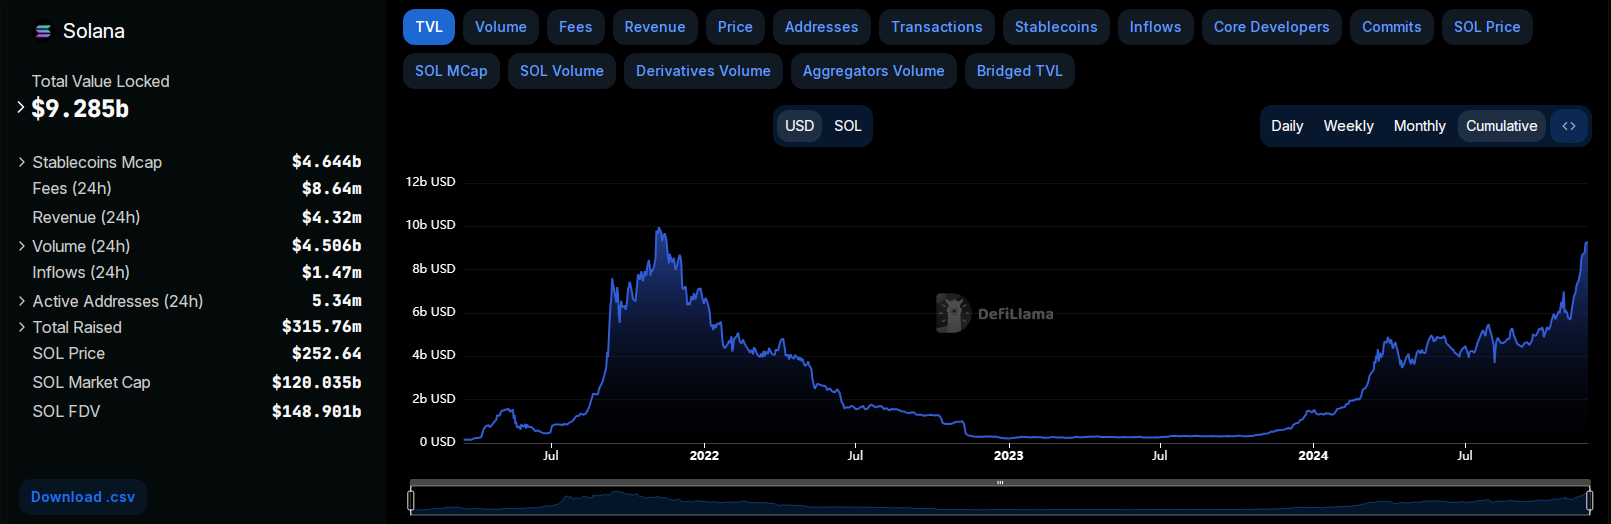Click right handle of range slider
This screenshot has height=524, width=1611.
(x=1589, y=500)
